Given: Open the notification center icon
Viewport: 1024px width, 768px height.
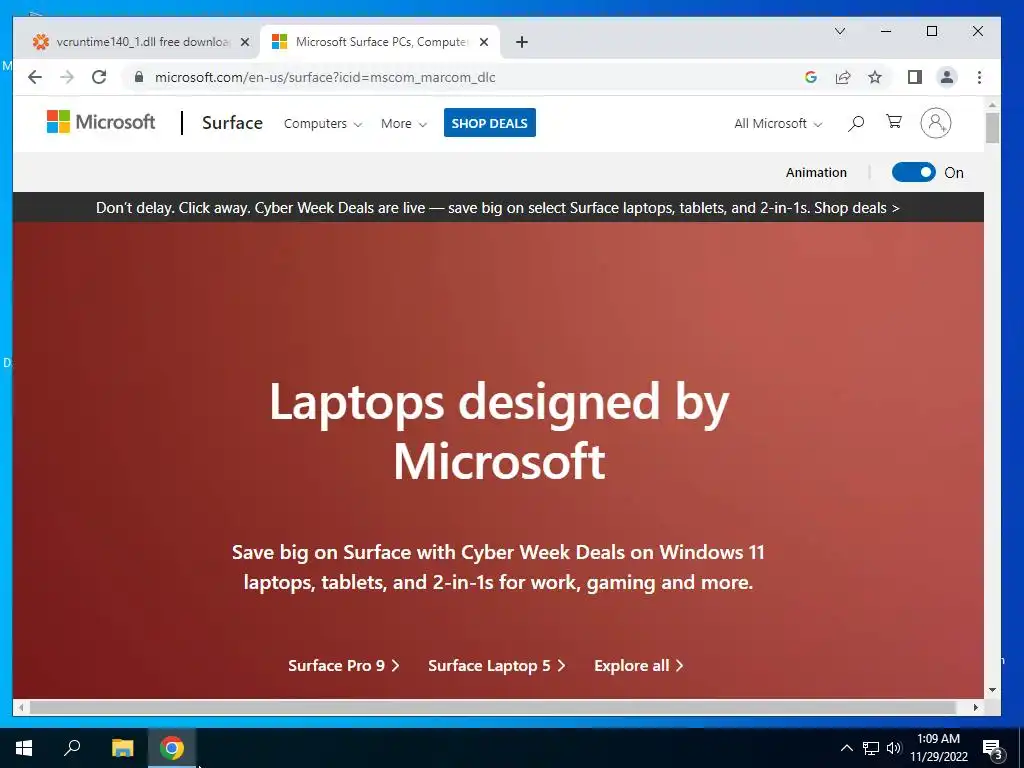Looking at the screenshot, I should [991, 748].
